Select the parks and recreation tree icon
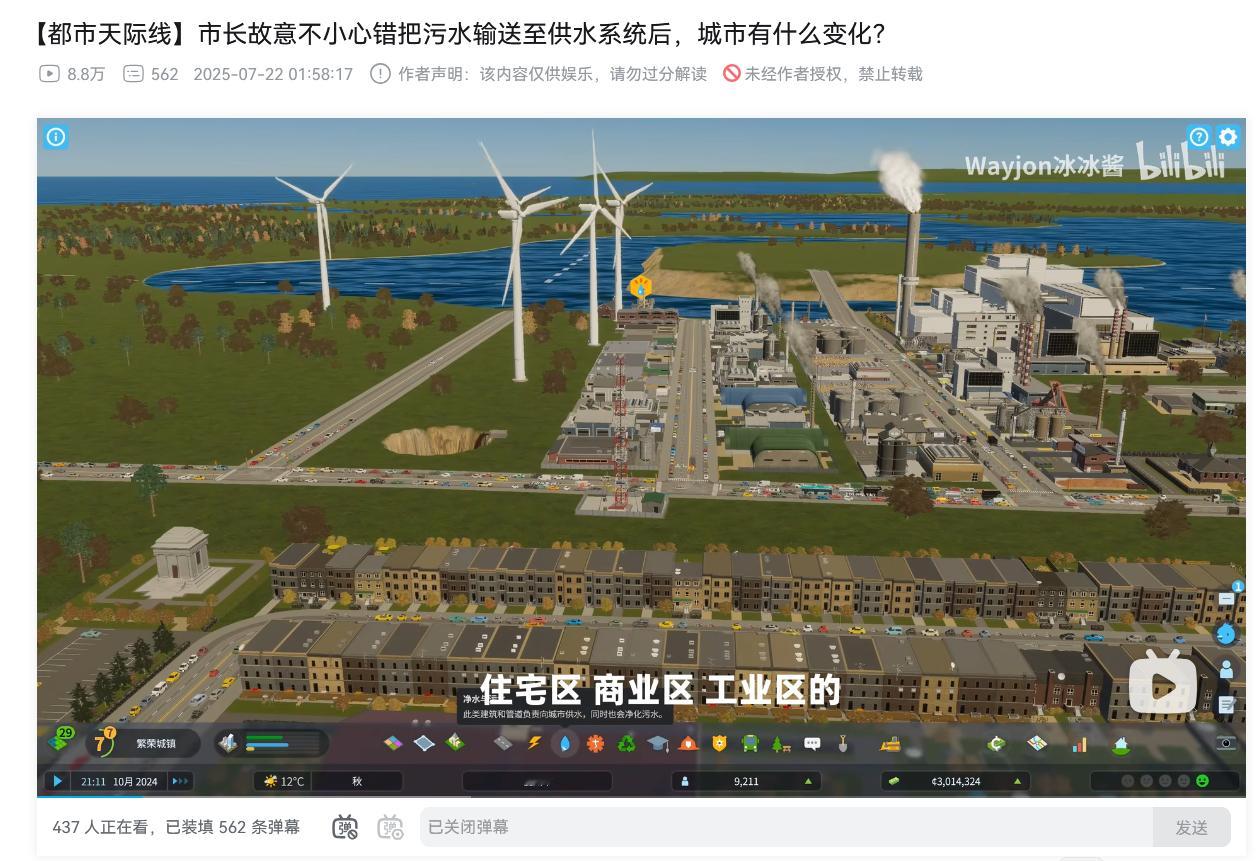Screen dimensions: 1260x861 coord(780,743)
